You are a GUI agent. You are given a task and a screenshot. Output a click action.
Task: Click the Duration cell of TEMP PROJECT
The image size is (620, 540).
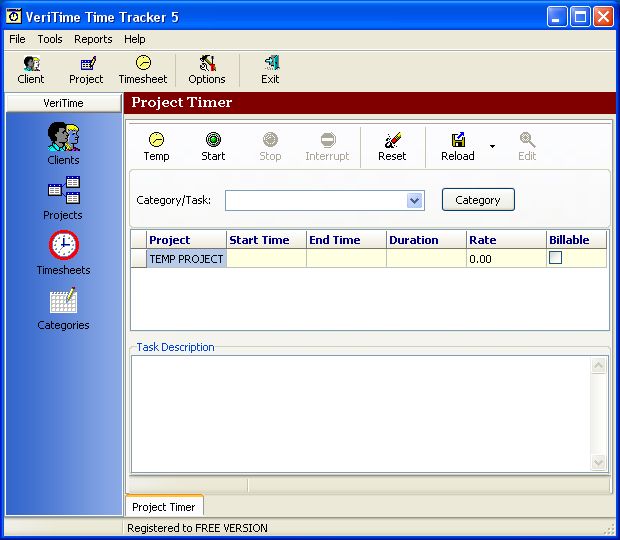tap(426, 259)
